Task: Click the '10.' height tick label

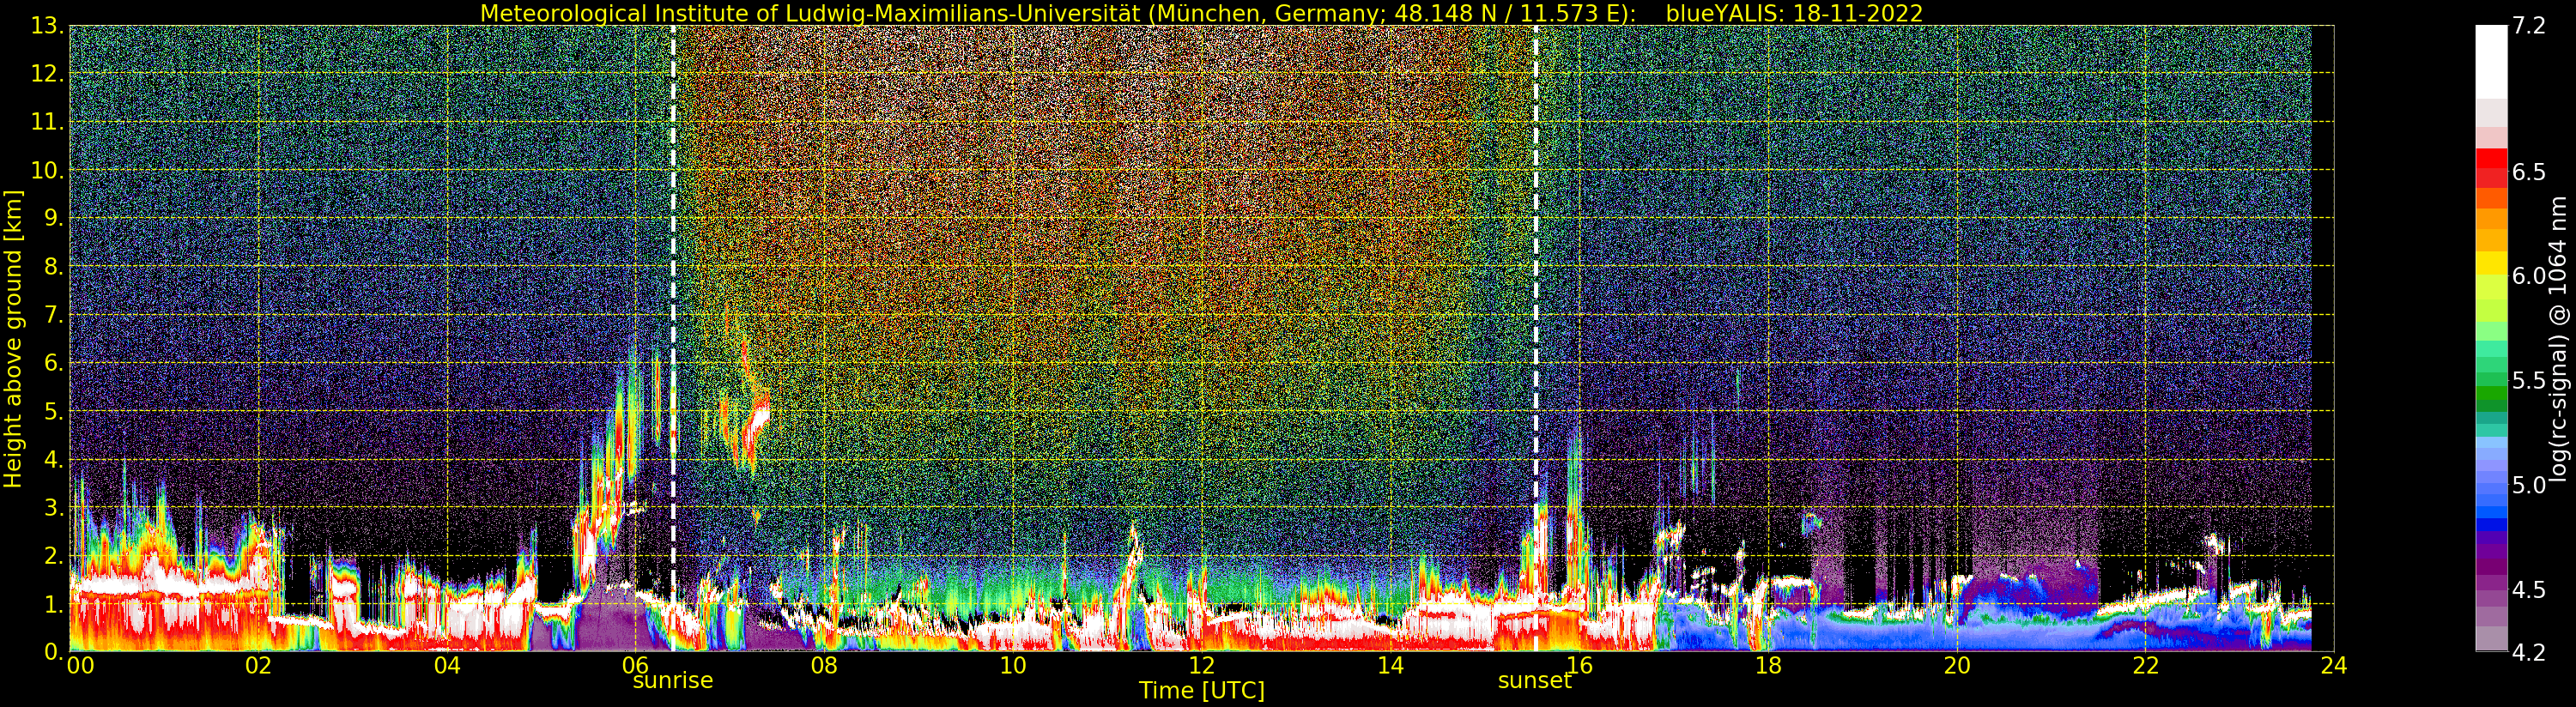Action: click(47, 170)
